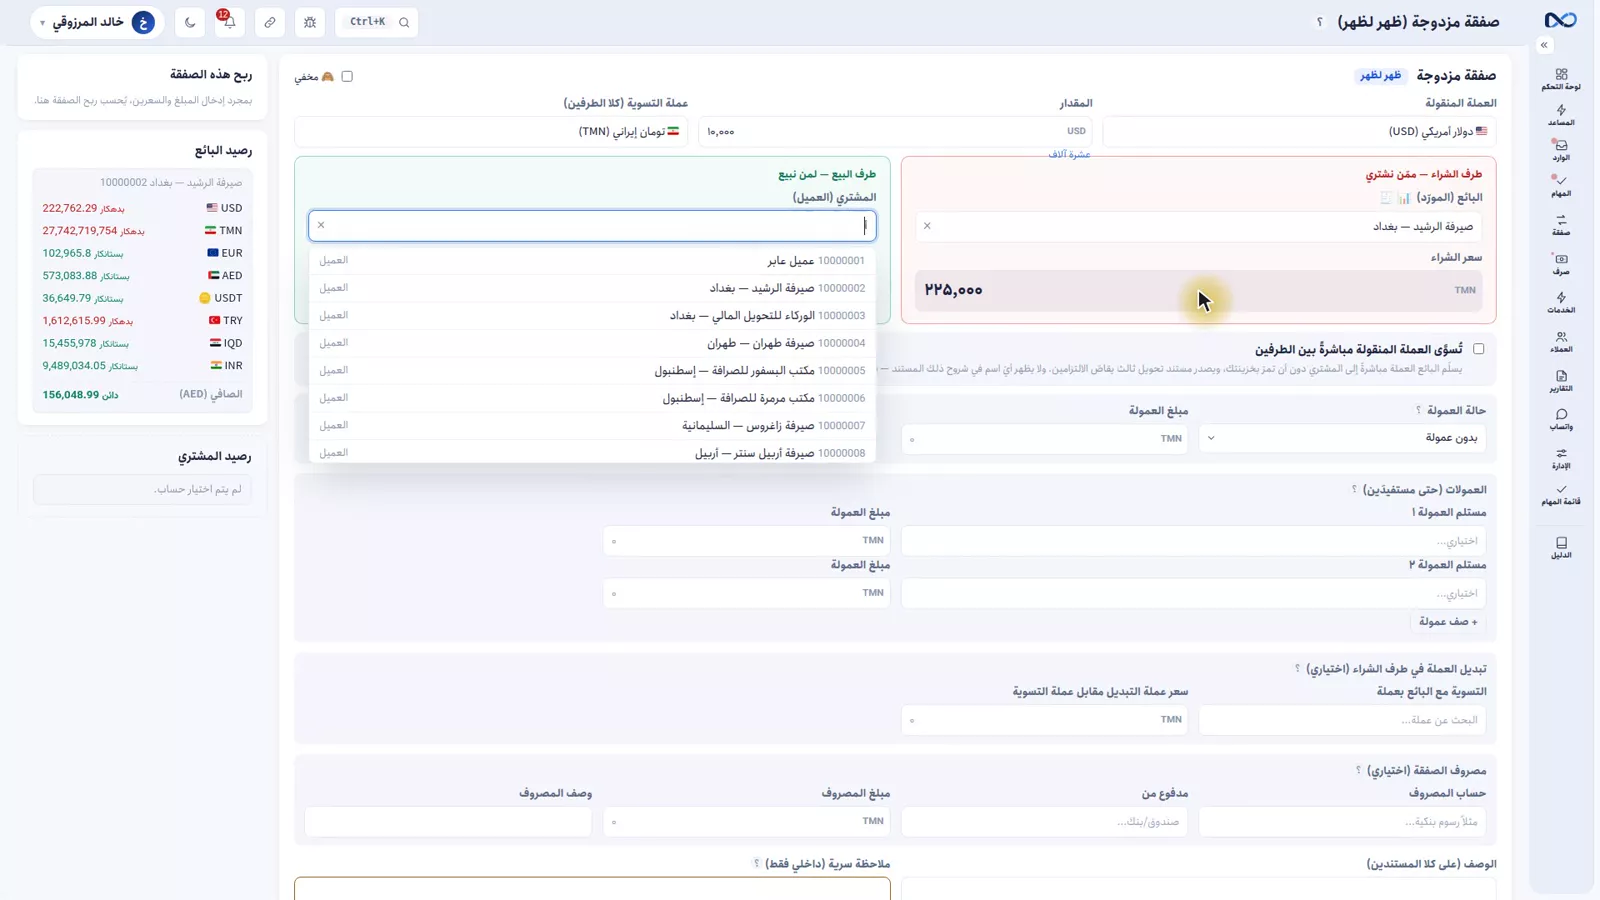Click the وصف المصروف description field
Viewport: 1600px width, 900px height.
pyautogui.click(x=448, y=821)
